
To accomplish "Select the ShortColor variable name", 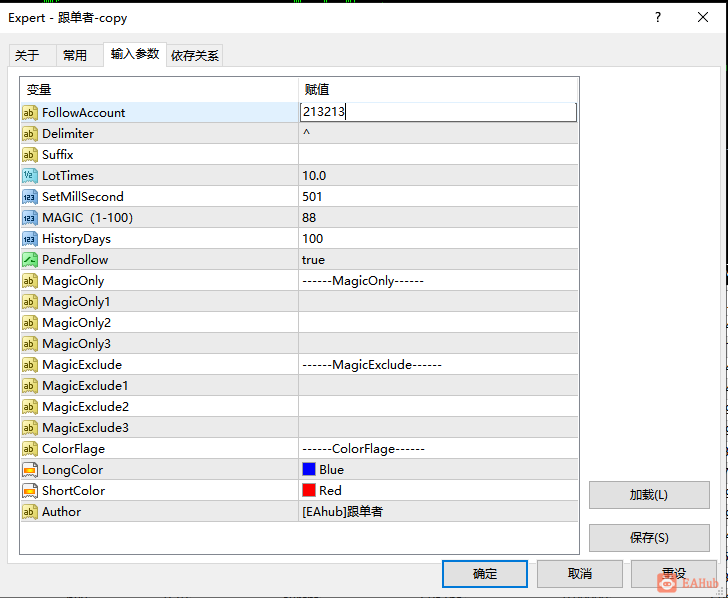I will pyautogui.click(x=73, y=491).
